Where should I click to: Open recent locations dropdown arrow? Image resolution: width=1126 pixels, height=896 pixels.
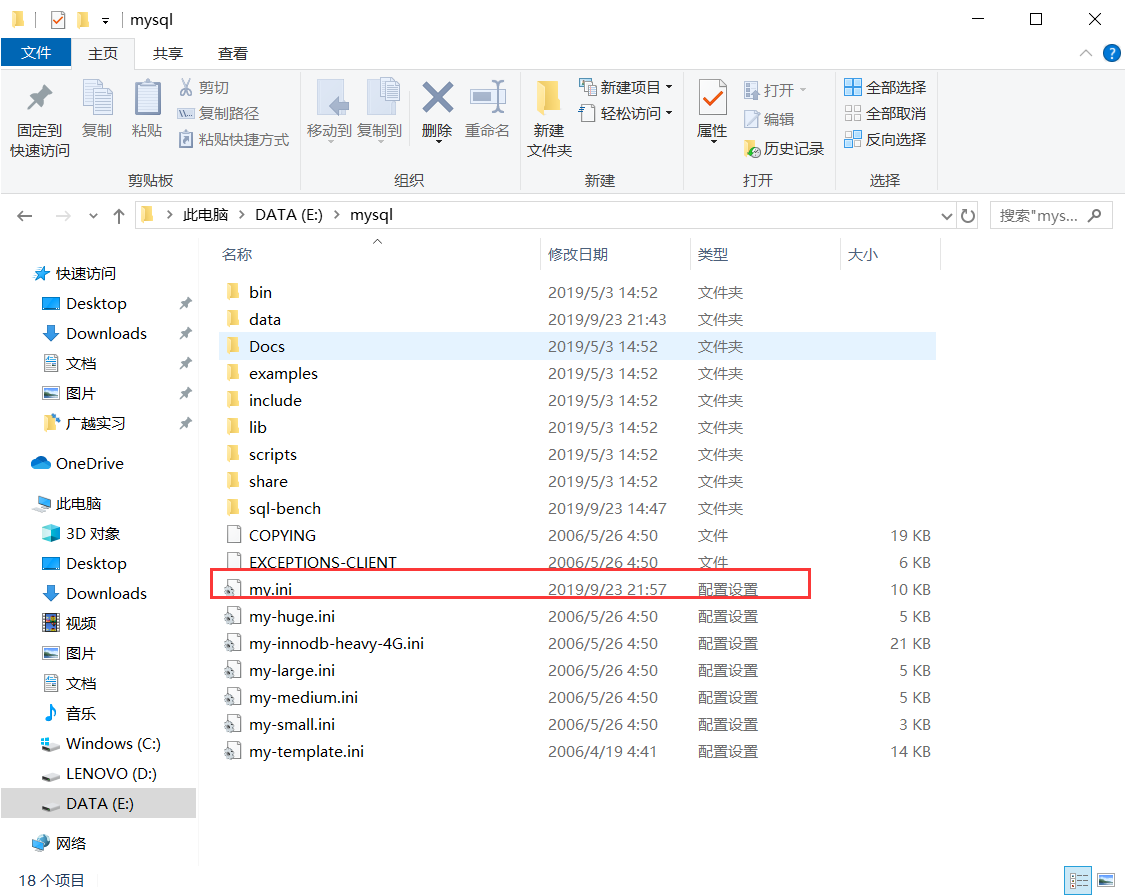point(93,215)
